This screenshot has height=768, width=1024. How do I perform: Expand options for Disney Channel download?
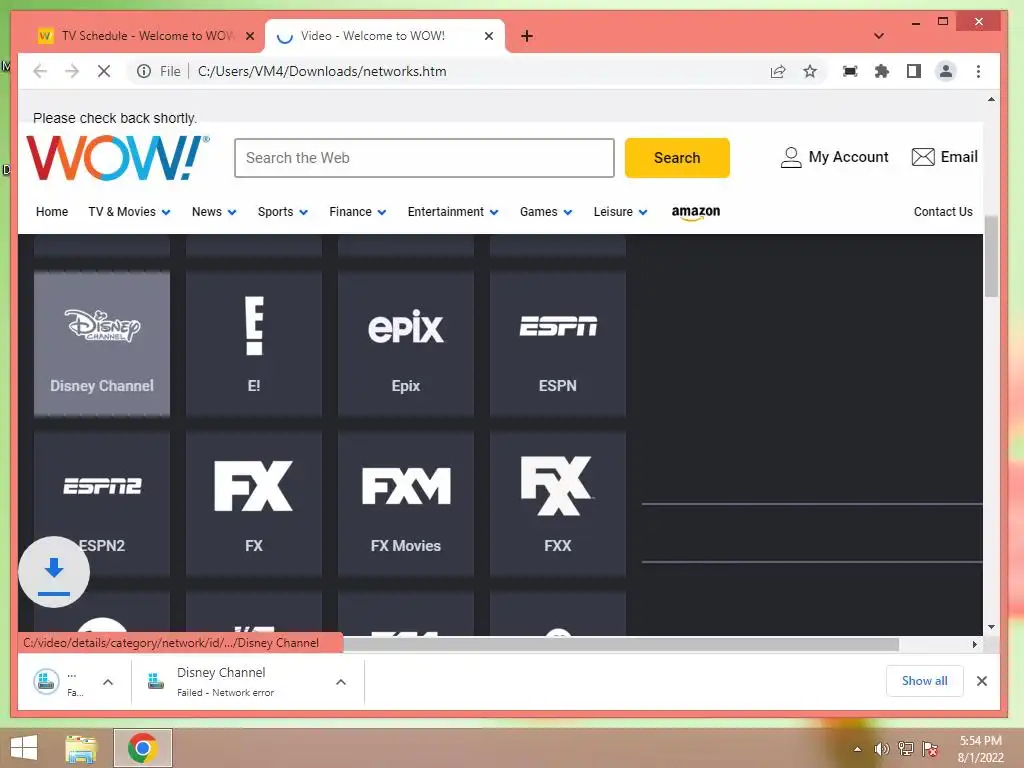click(341, 682)
